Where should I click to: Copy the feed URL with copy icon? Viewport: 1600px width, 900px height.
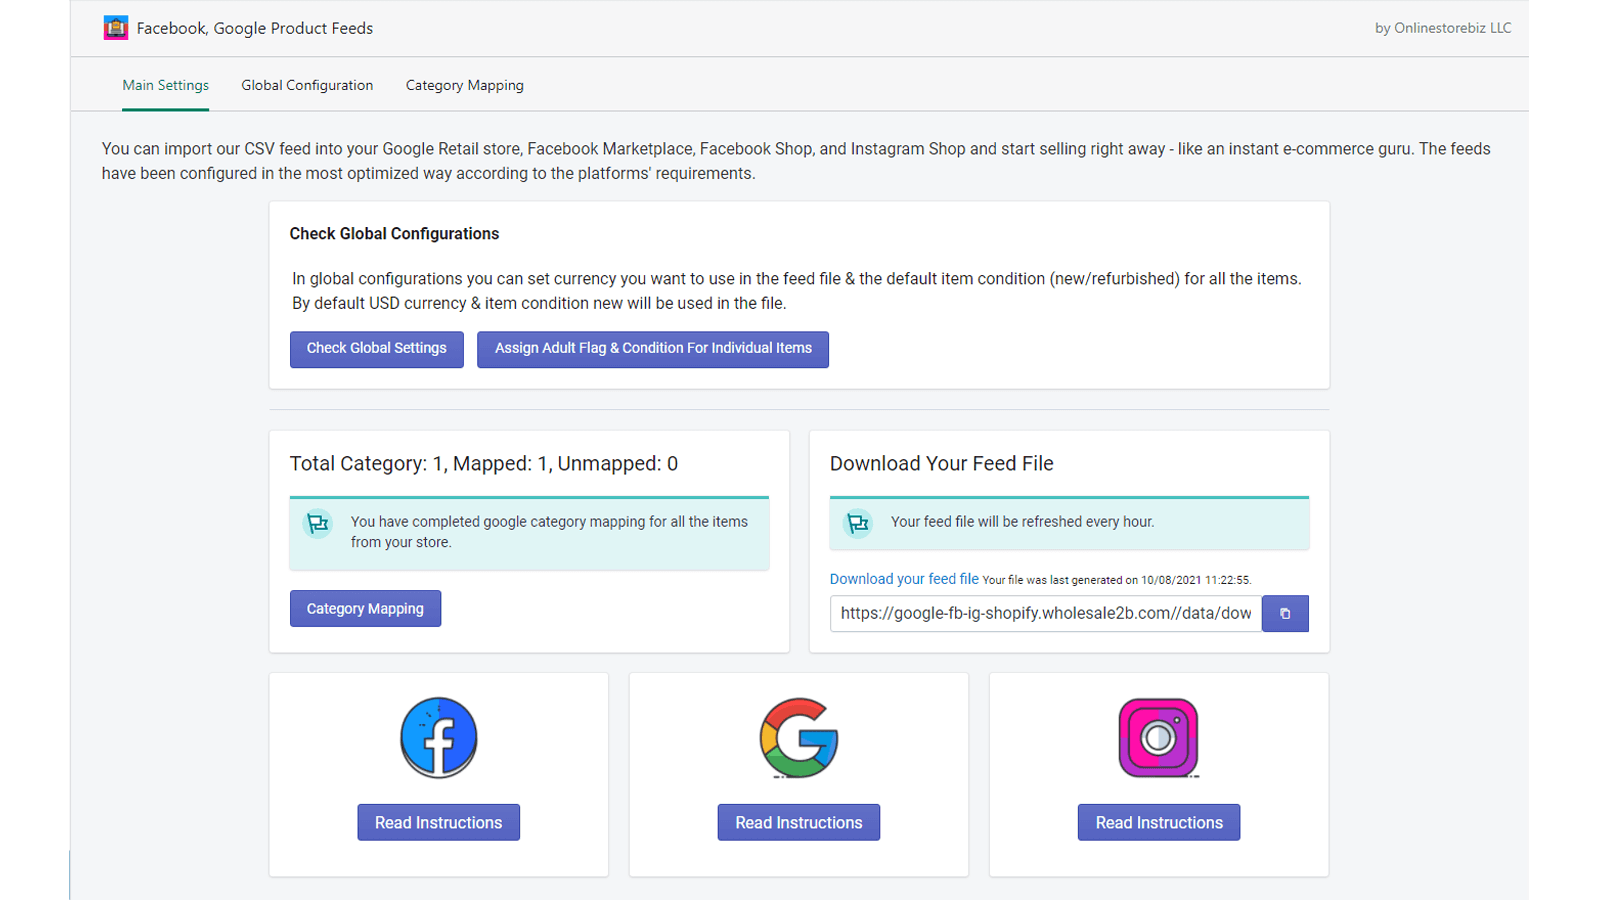(x=1285, y=614)
